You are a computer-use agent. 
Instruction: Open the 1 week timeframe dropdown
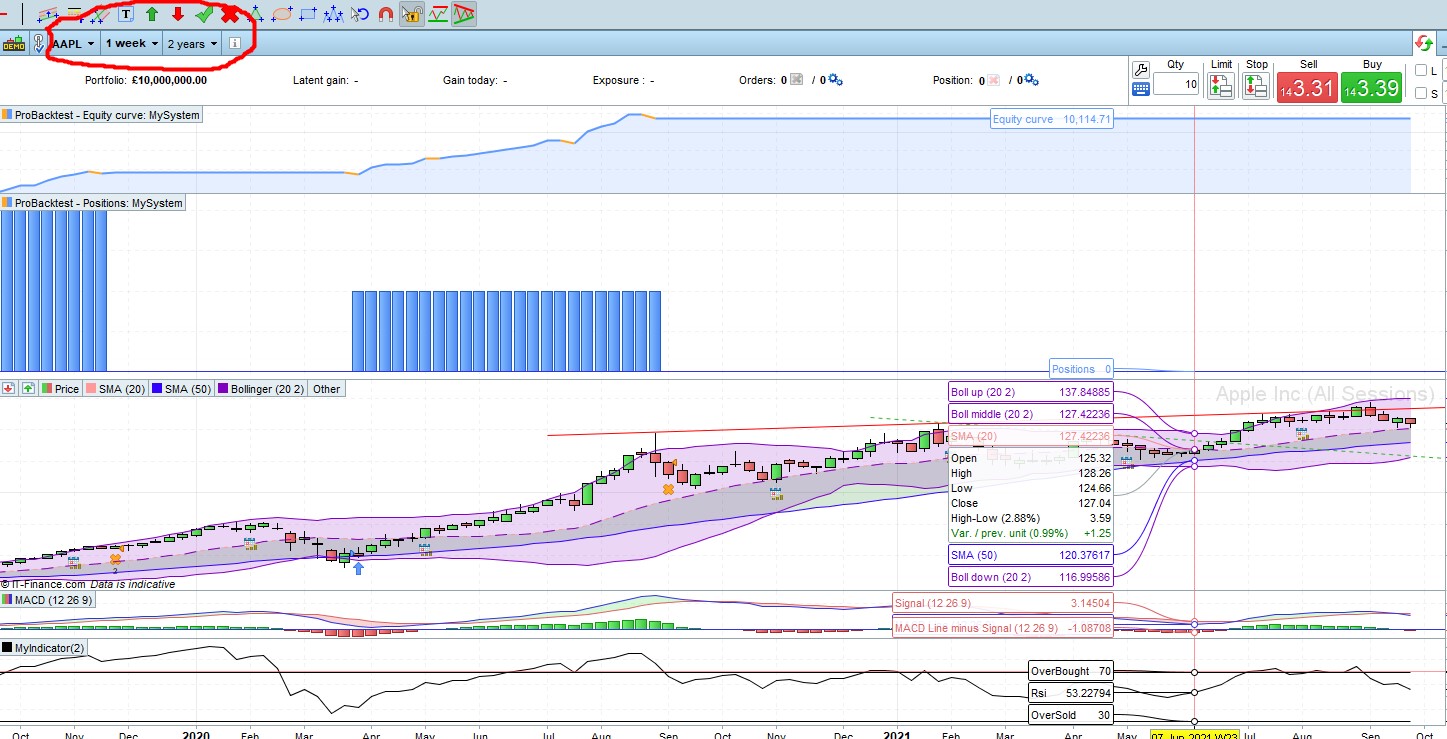coord(132,44)
